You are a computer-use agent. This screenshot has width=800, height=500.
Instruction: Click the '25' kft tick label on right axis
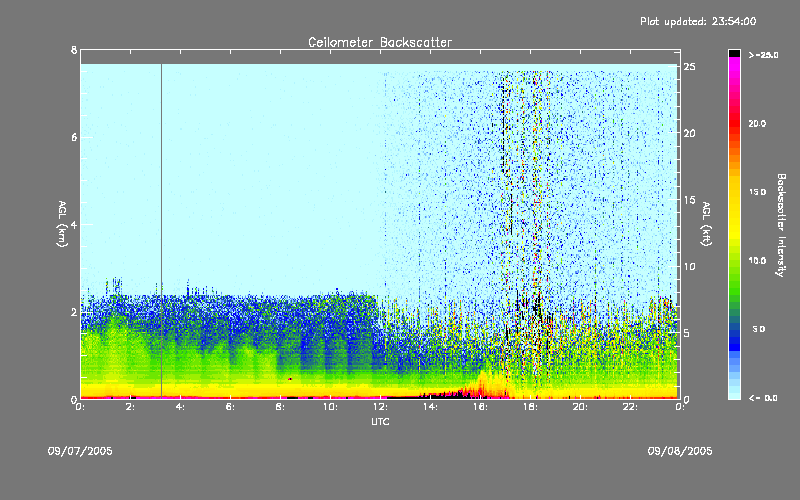coord(690,67)
